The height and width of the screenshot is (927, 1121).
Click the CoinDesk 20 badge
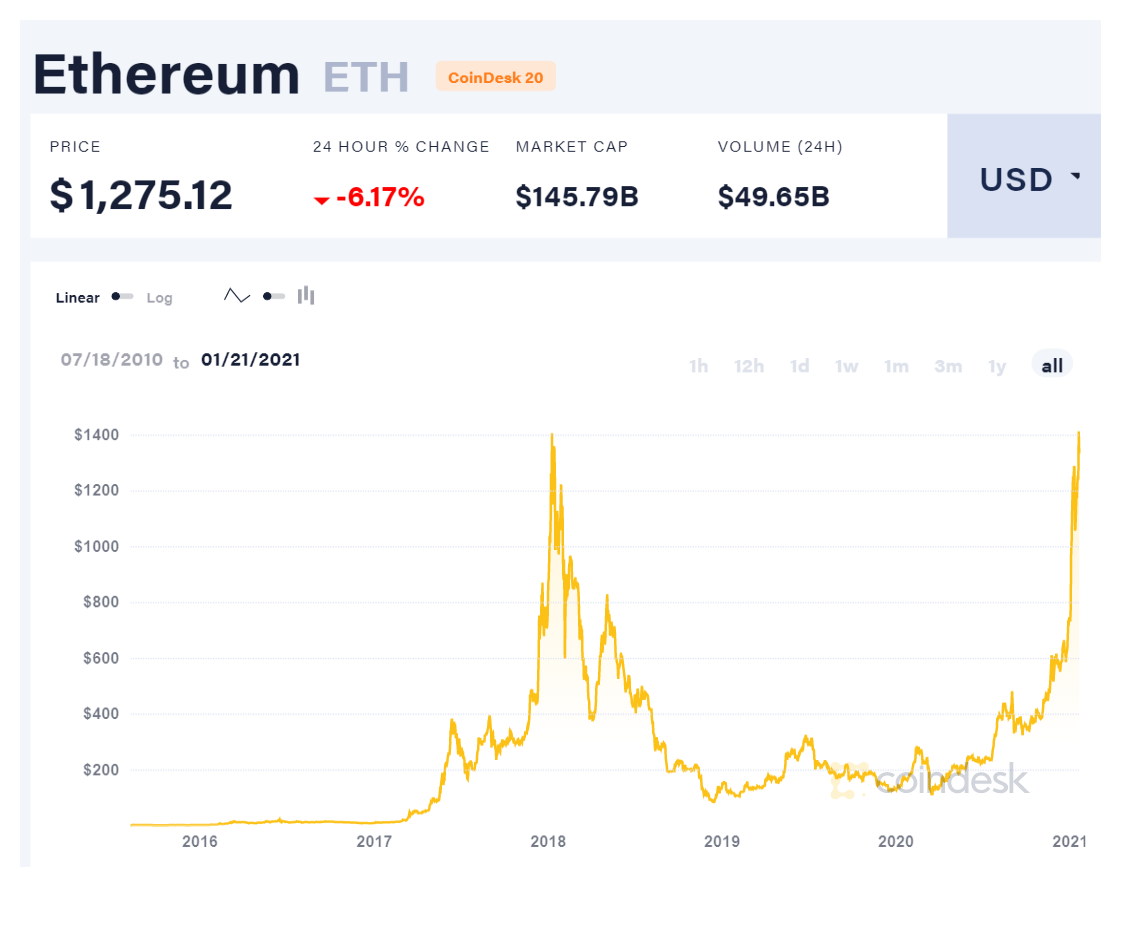coord(496,76)
